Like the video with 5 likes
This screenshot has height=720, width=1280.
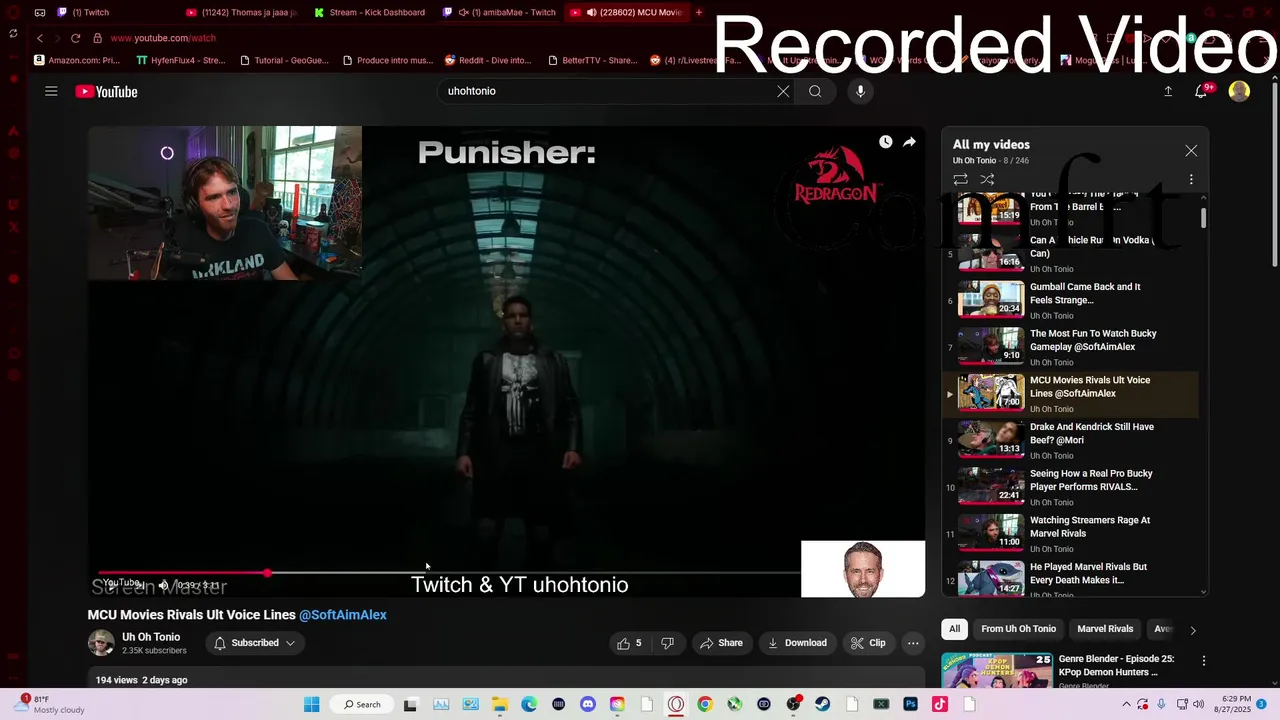[x=629, y=643]
